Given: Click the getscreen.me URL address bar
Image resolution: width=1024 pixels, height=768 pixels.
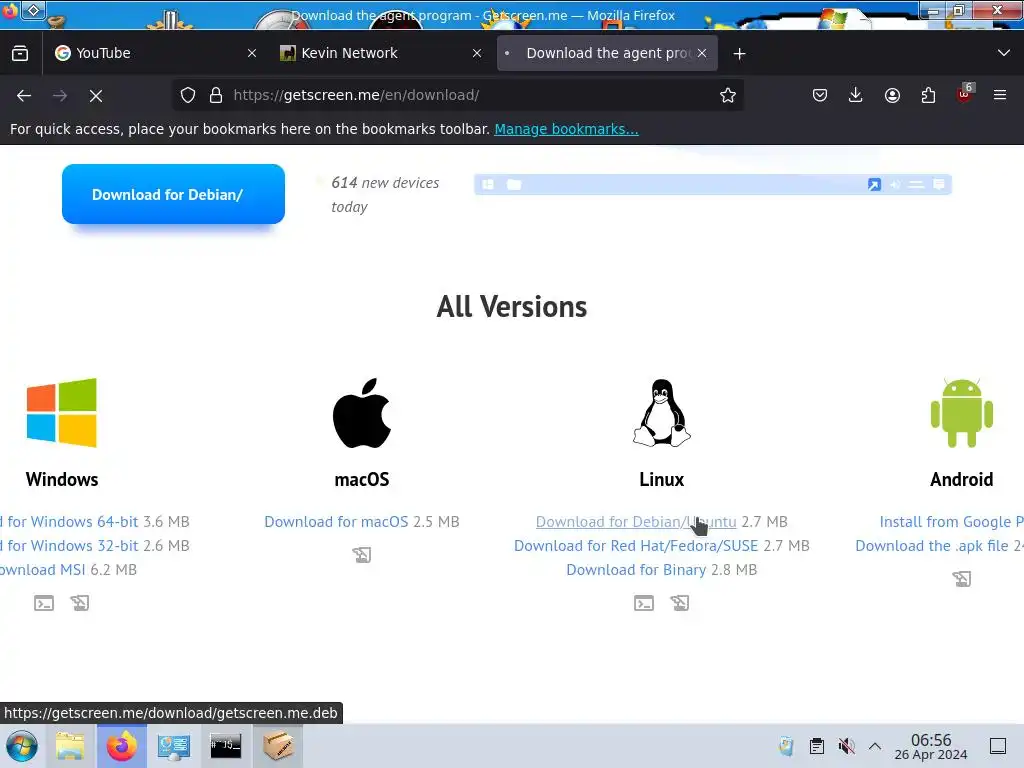Looking at the screenshot, I should pos(457,95).
